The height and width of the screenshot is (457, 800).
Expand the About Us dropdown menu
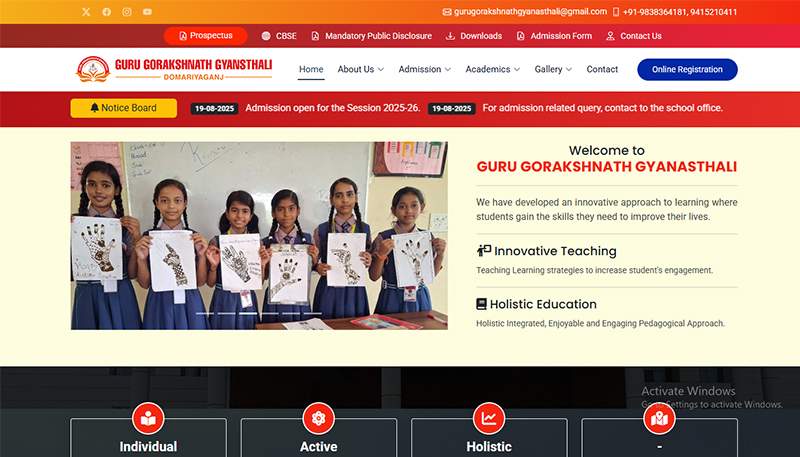click(x=360, y=69)
